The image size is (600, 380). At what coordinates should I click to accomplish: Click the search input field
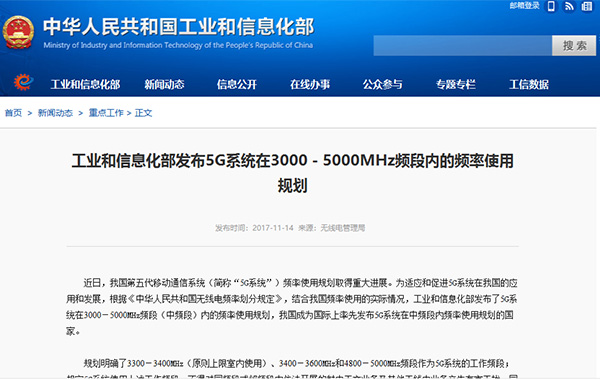click(x=463, y=46)
